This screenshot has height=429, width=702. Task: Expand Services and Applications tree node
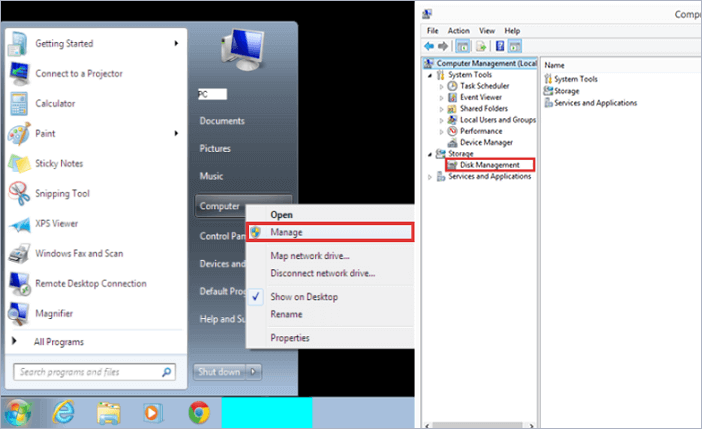click(430, 177)
